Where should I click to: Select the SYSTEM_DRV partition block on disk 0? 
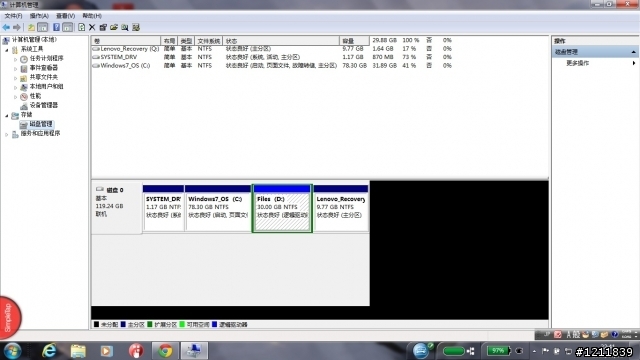pyautogui.click(x=163, y=208)
